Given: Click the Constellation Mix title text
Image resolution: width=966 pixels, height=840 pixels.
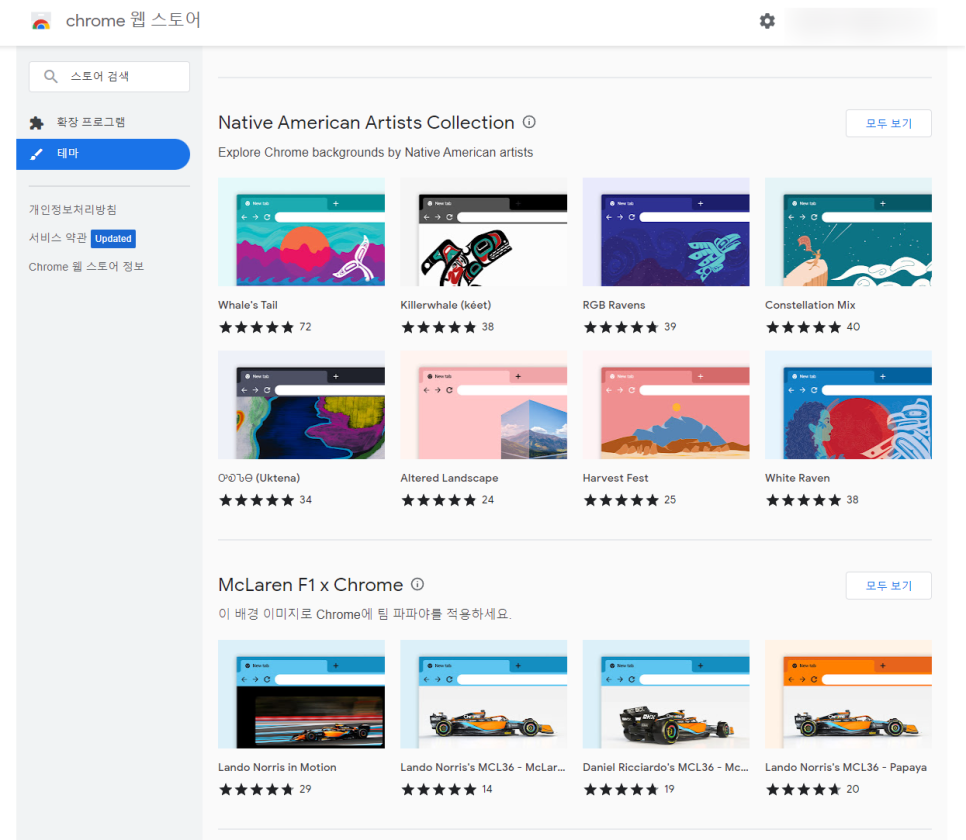Looking at the screenshot, I should point(810,305).
